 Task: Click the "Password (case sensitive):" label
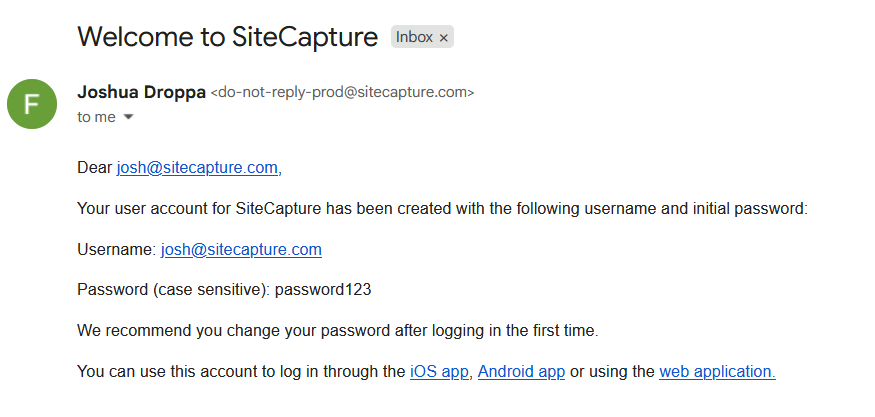[x=173, y=290]
